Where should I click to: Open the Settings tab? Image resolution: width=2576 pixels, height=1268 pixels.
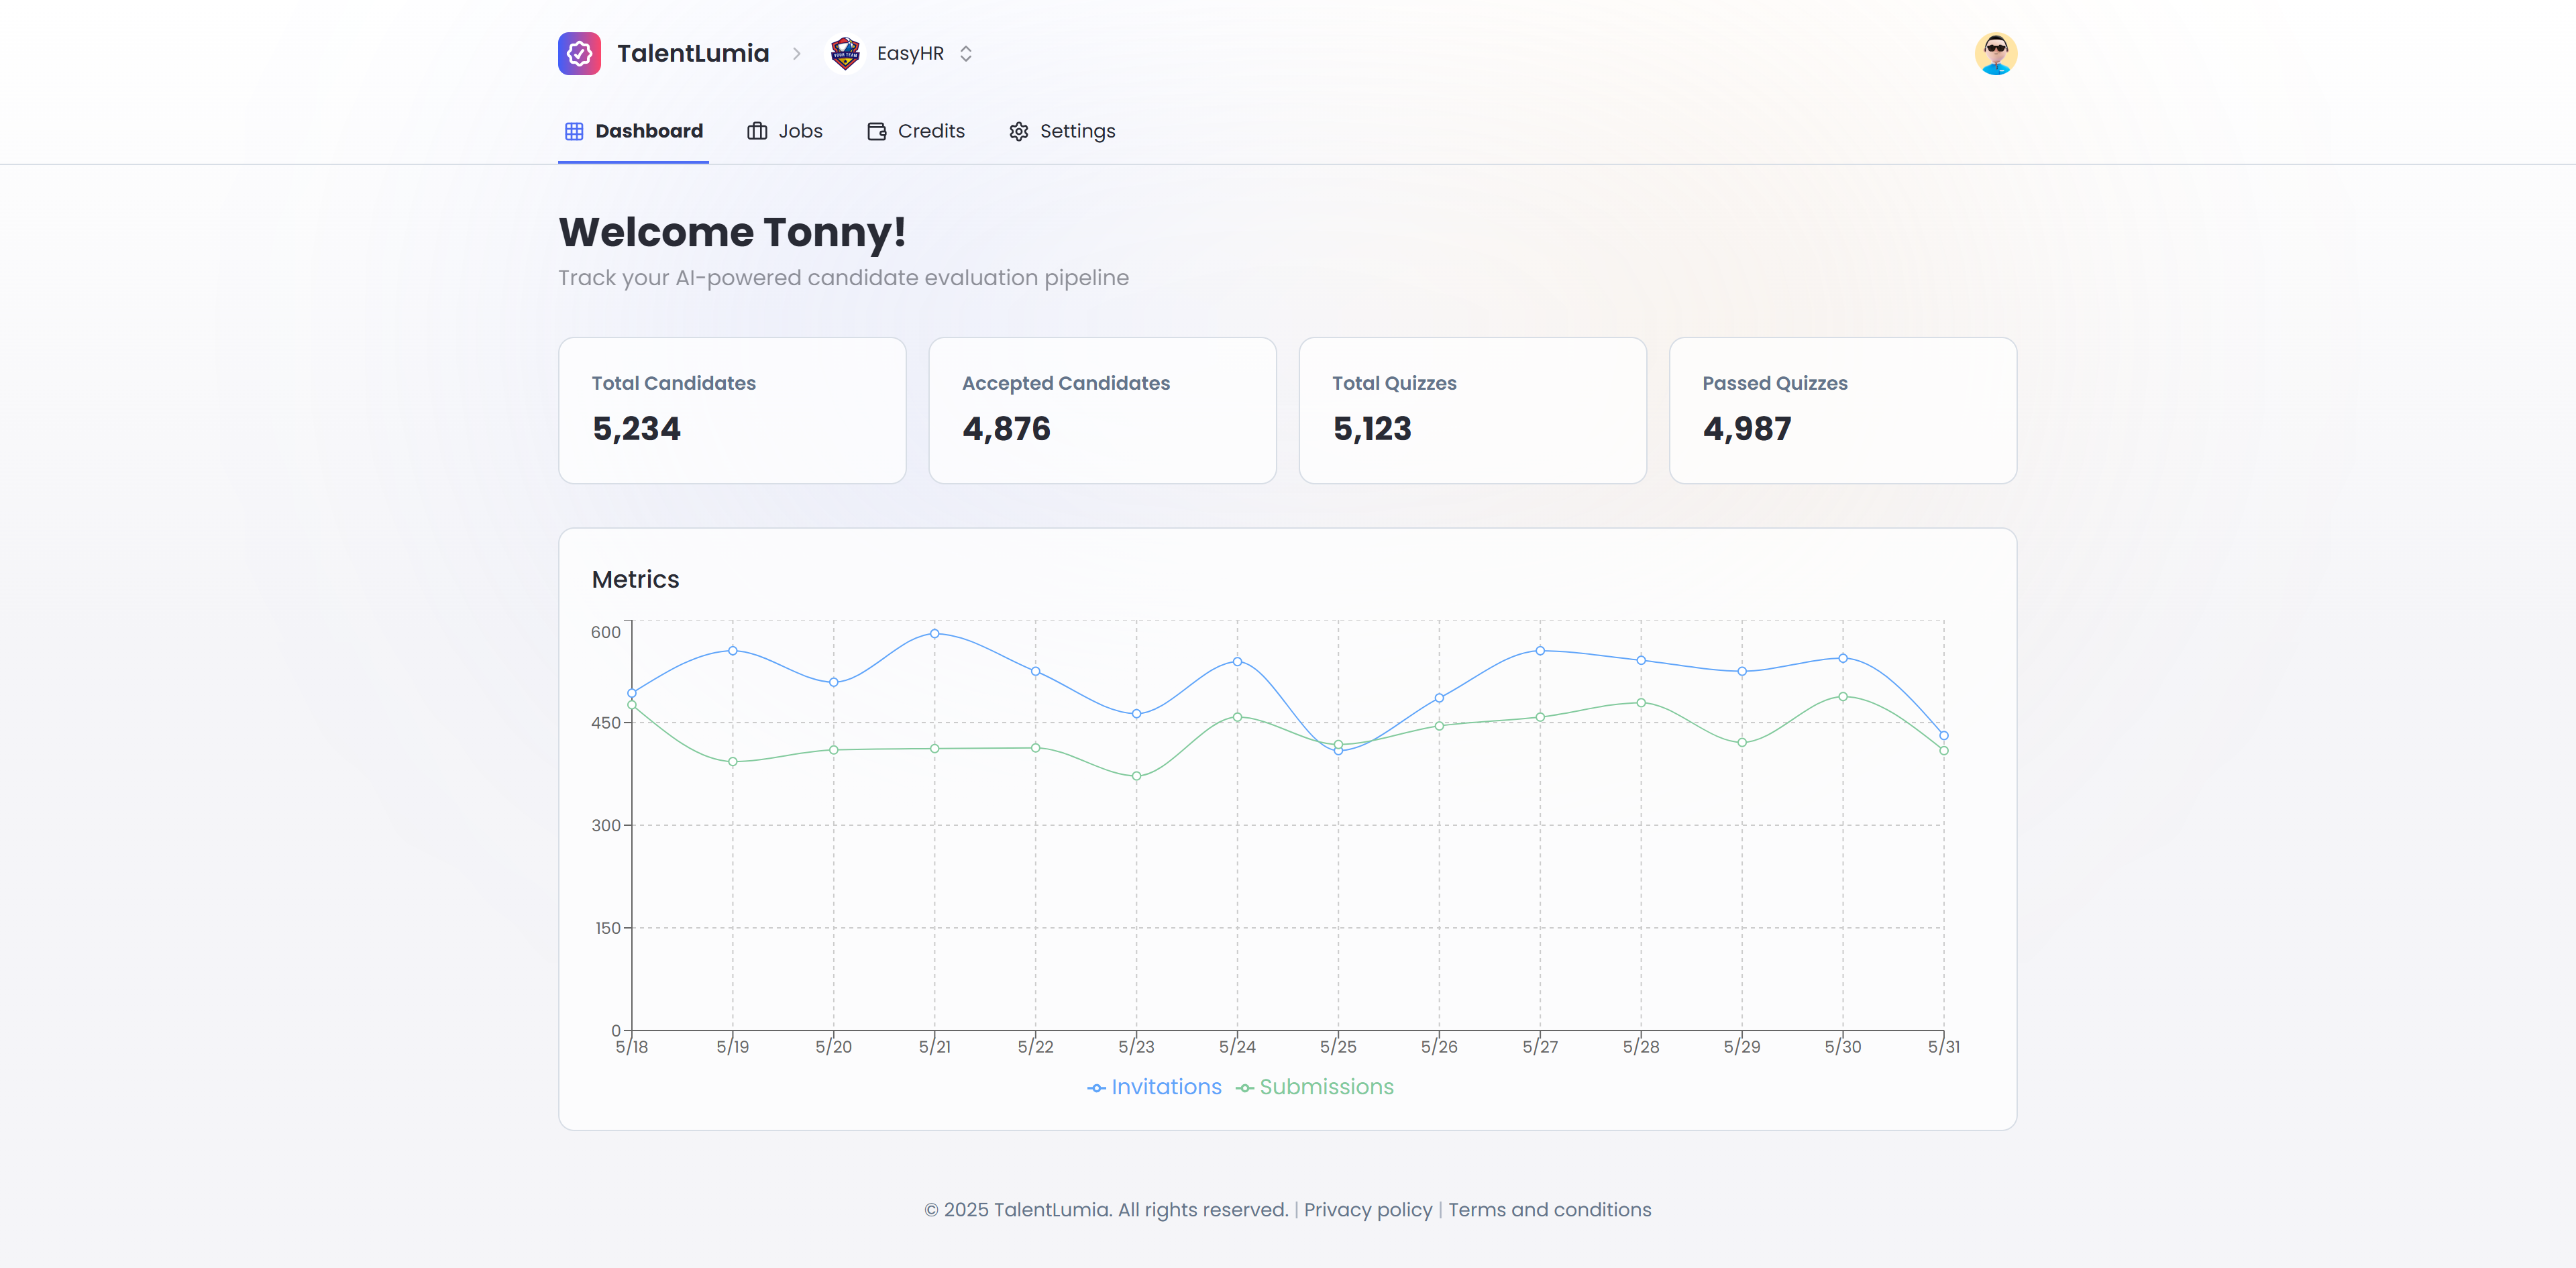click(1062, 131)
